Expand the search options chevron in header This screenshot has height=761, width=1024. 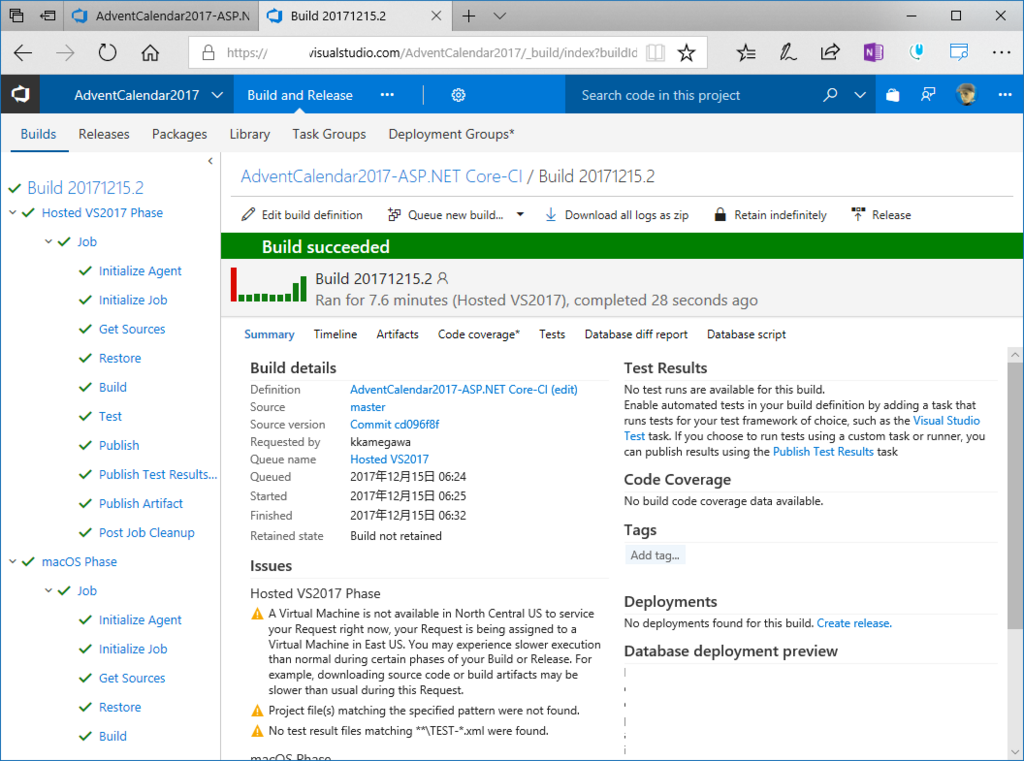(860, 95)
